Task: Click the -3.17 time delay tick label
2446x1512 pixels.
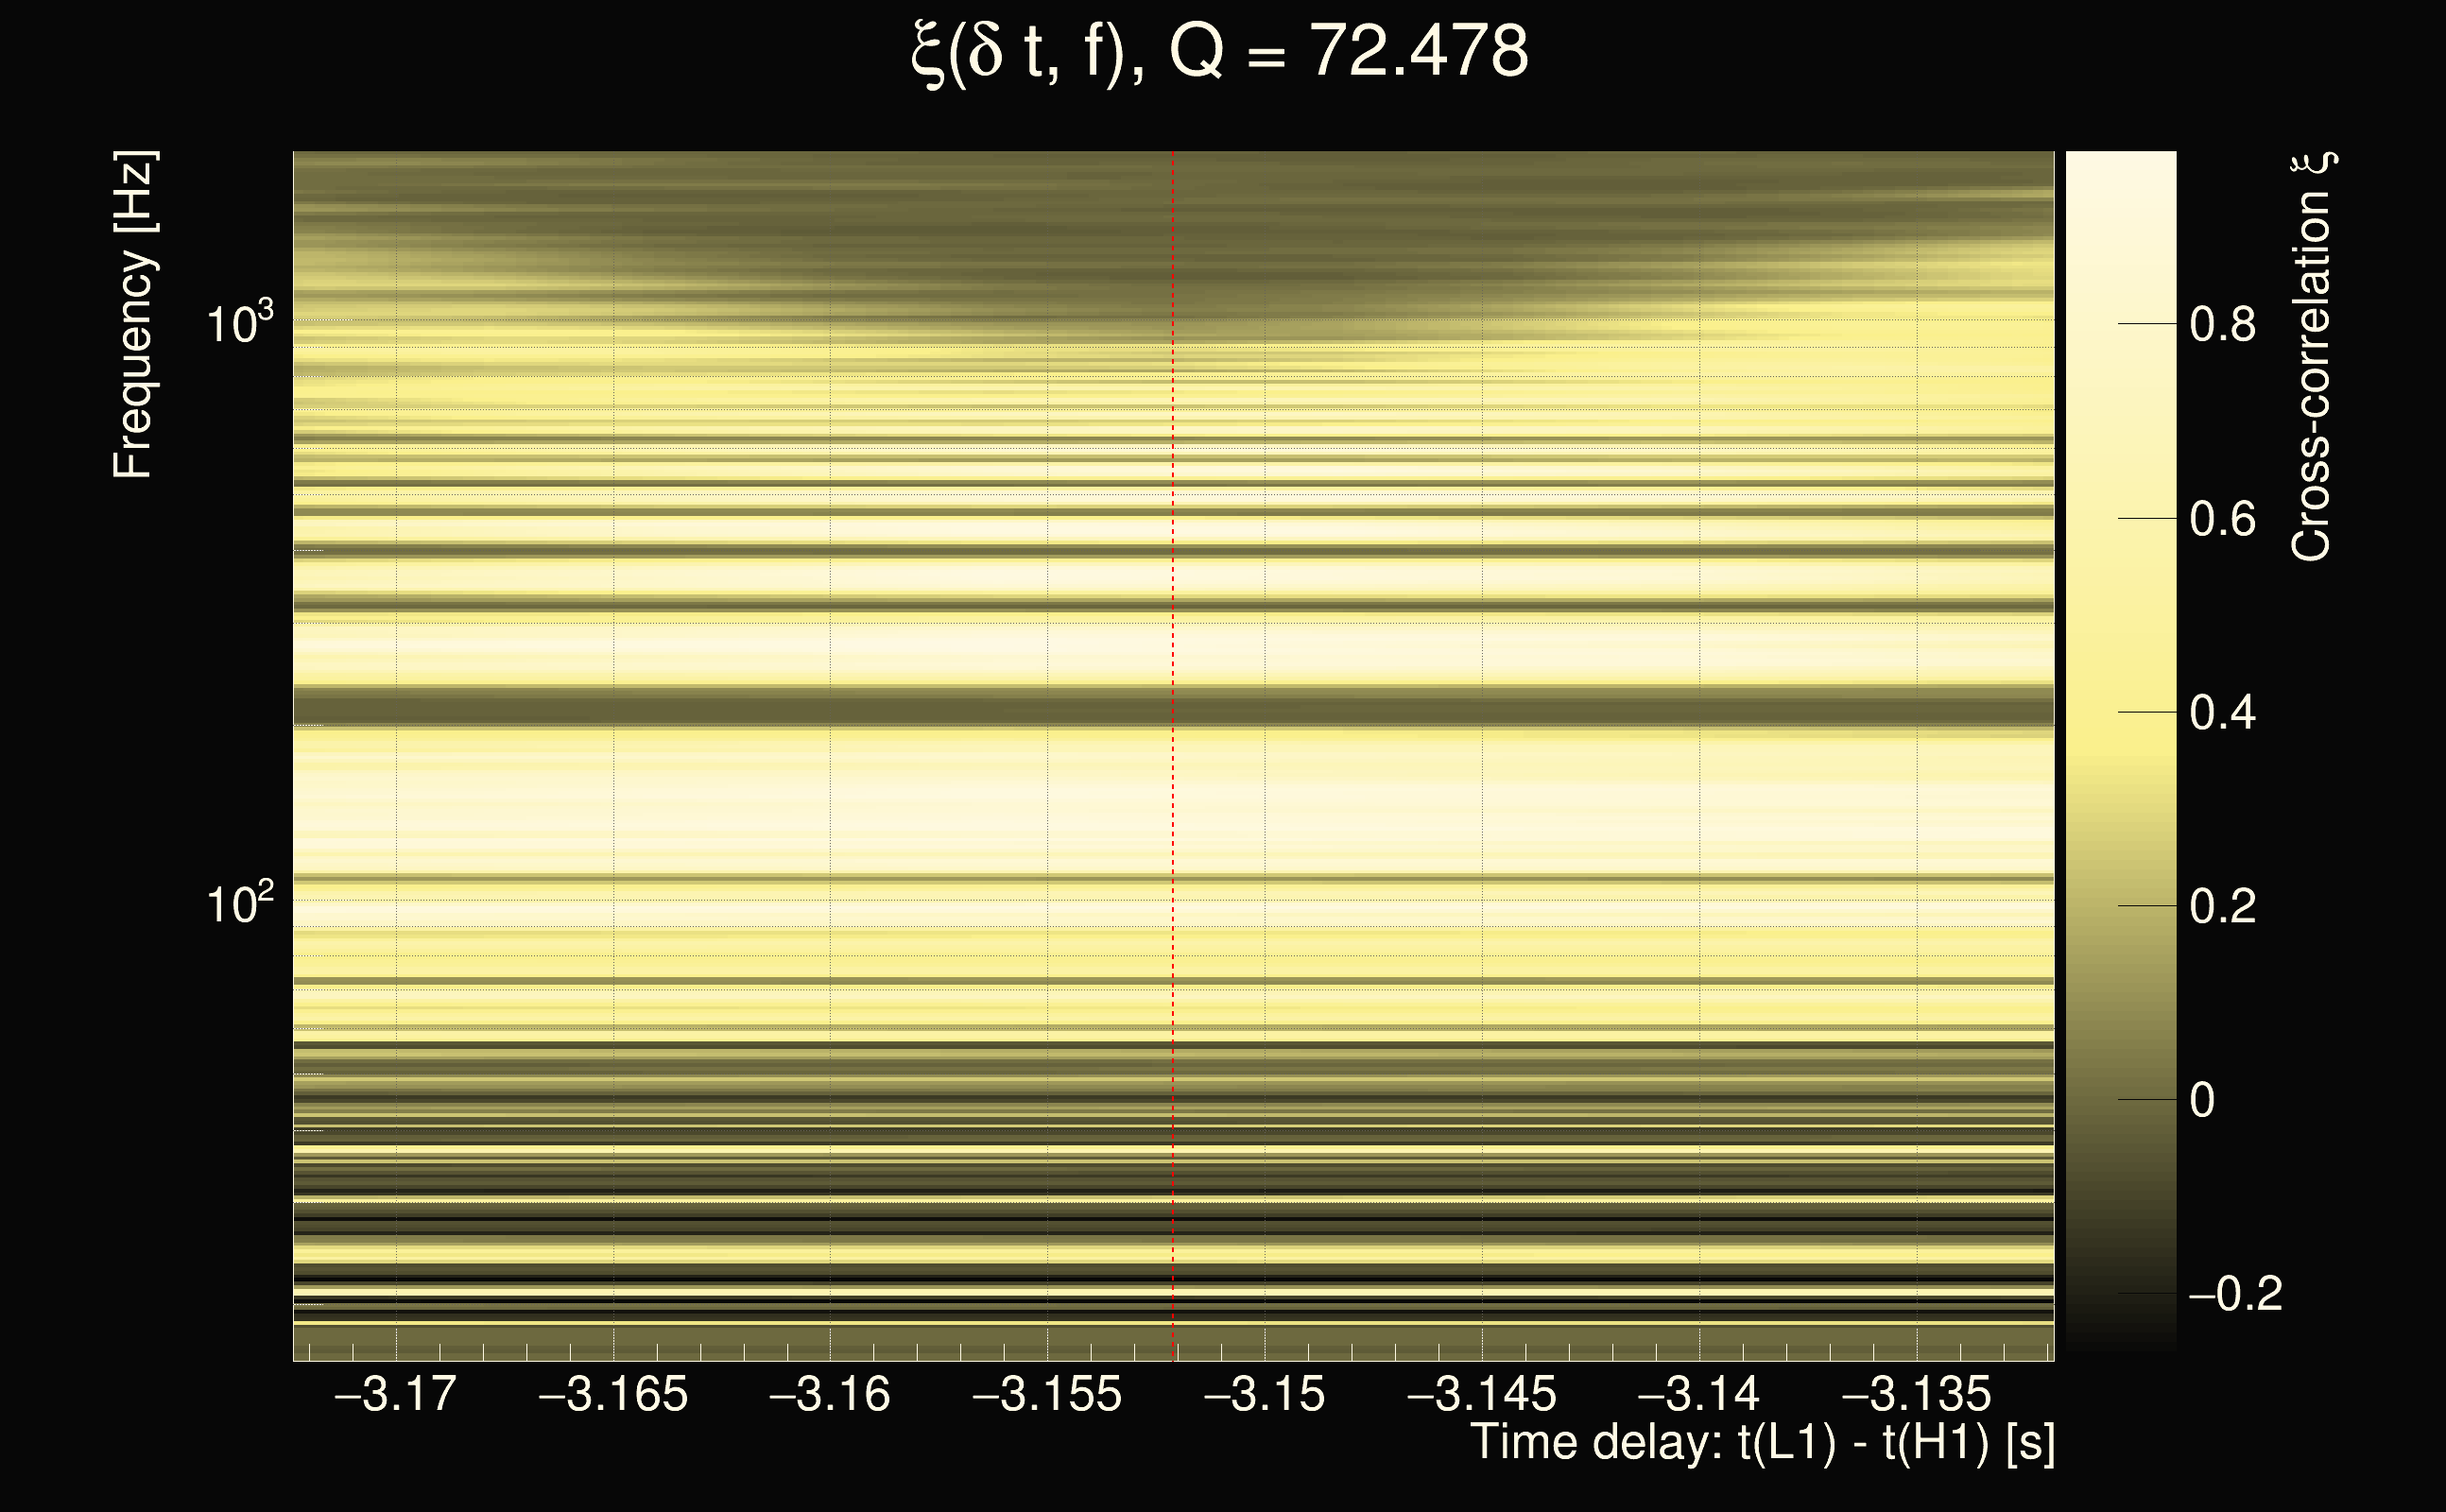Action: (x=396, y=1395)
